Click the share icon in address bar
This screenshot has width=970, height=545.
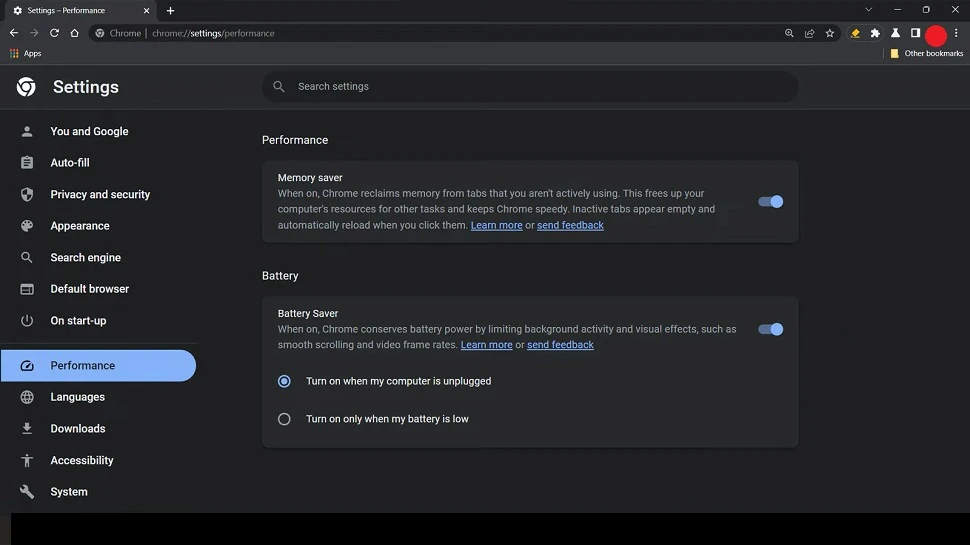[809, 33]
